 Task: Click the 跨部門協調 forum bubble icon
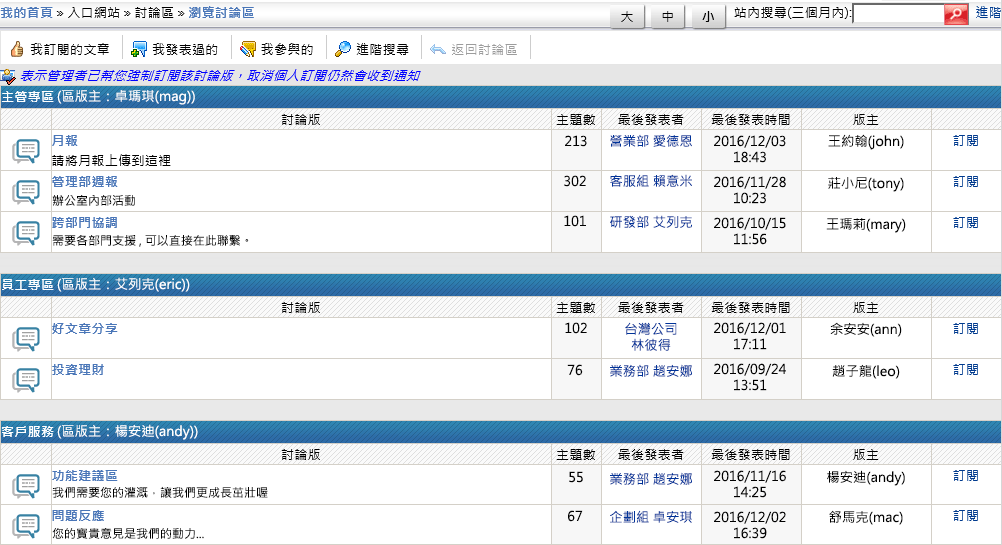coord(26,232)
